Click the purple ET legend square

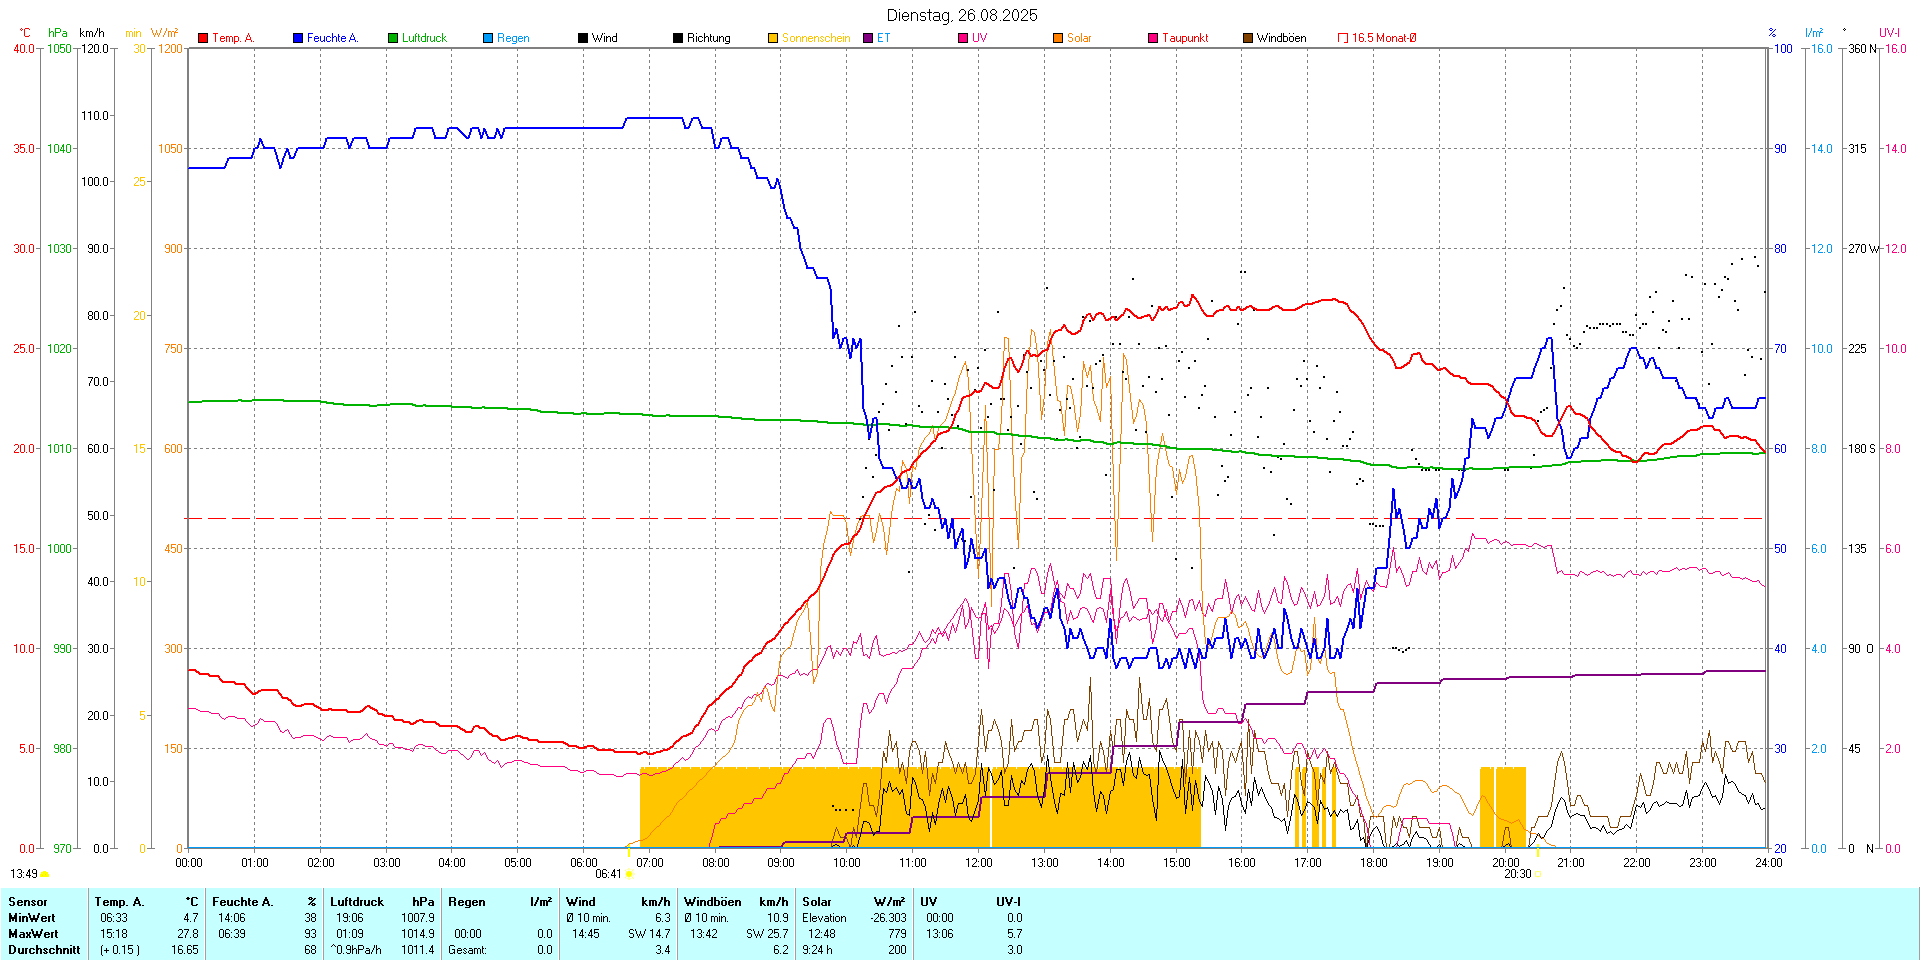pyautogui.click(x=868, y=38)
